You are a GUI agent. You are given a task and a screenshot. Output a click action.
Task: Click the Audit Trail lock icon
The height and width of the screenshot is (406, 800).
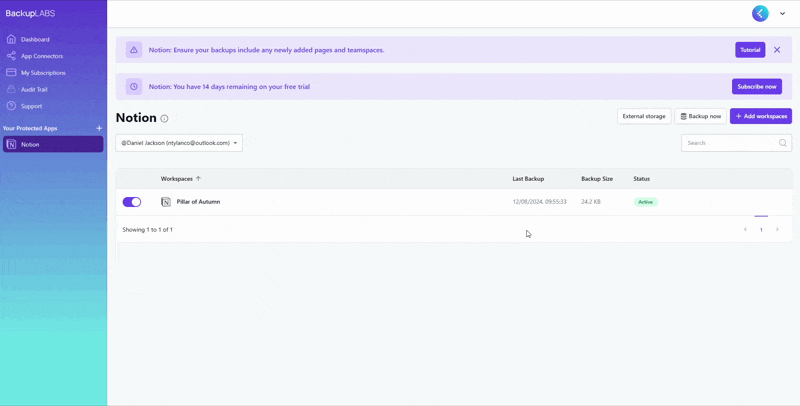point(11,89)
